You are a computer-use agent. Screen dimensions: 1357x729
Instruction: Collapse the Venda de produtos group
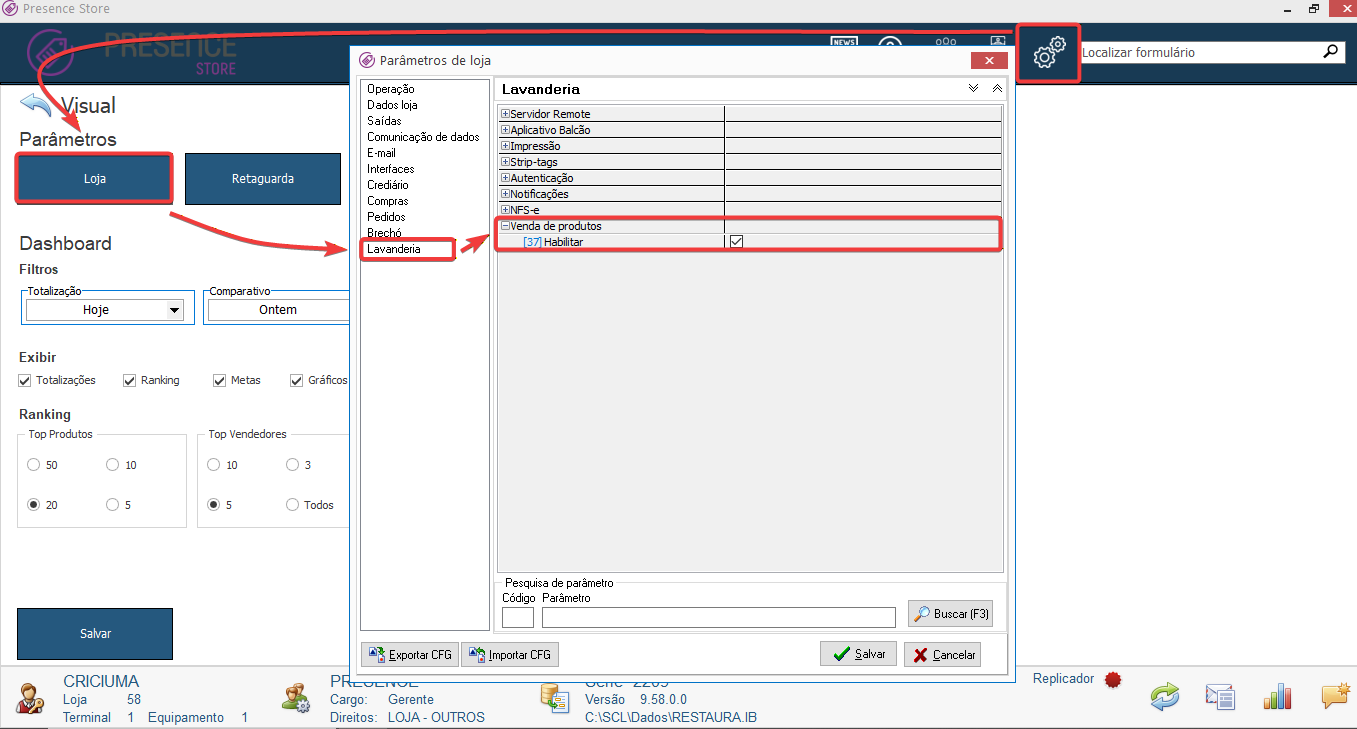click(505, 226)
